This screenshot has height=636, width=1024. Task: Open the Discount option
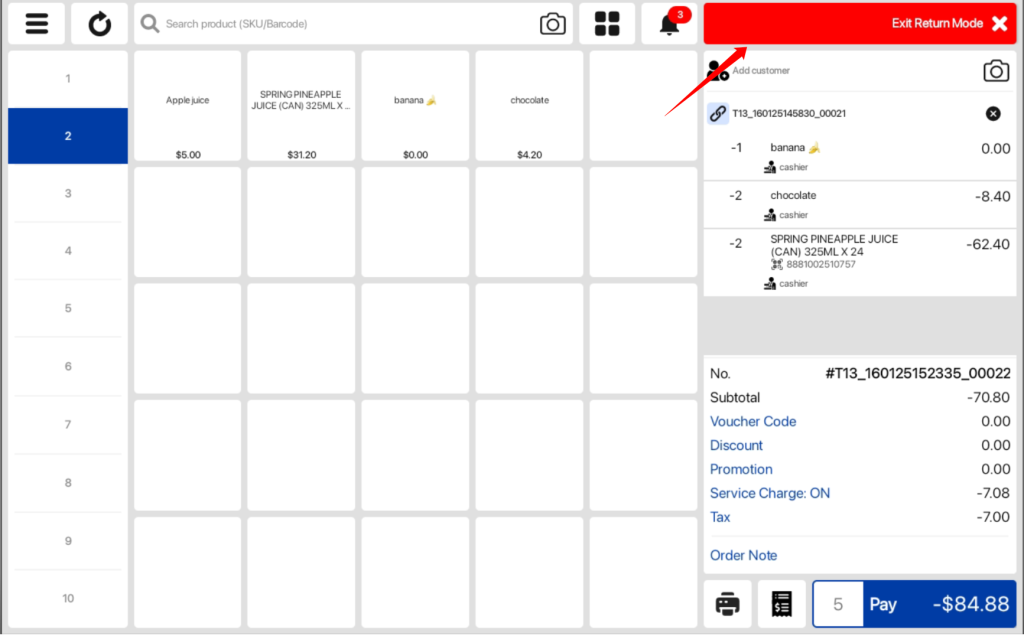point(736,445)
